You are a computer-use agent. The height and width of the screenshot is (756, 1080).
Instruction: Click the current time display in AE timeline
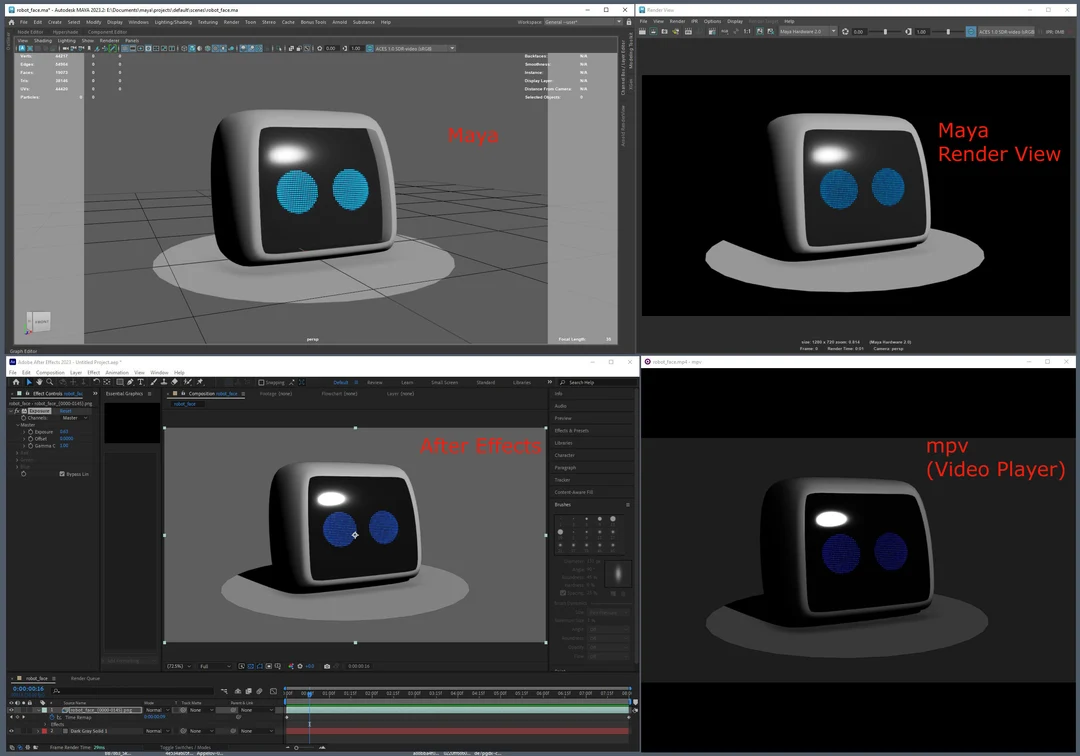point(27,689)
